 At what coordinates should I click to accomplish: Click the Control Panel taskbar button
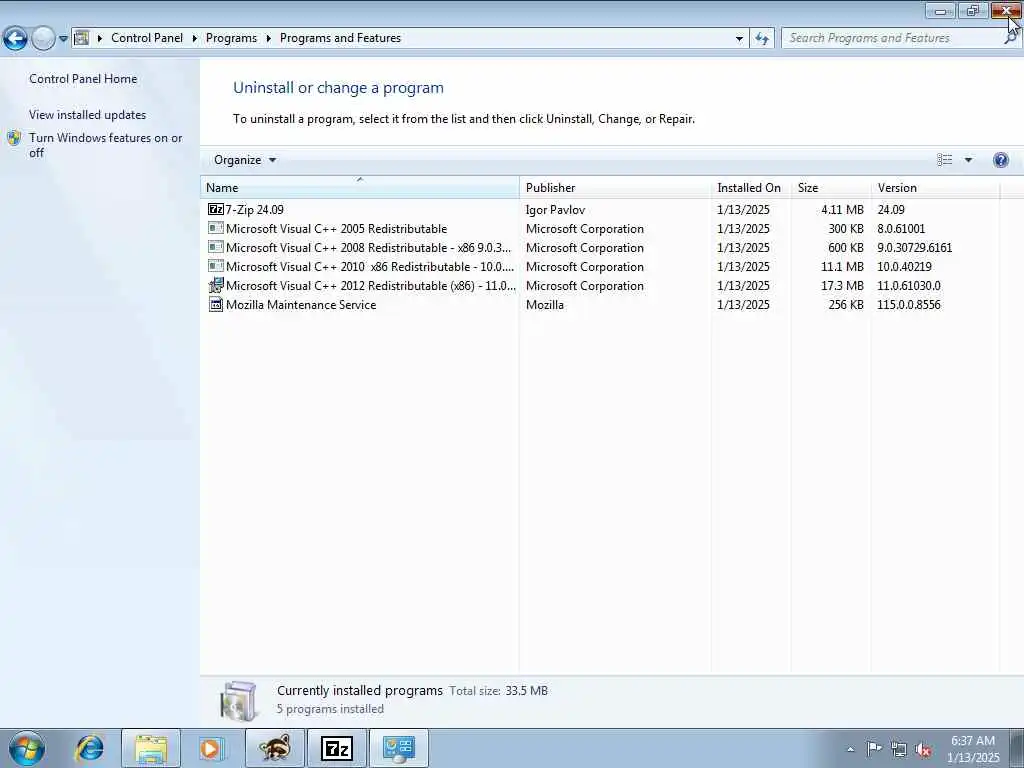coord(399,748)
